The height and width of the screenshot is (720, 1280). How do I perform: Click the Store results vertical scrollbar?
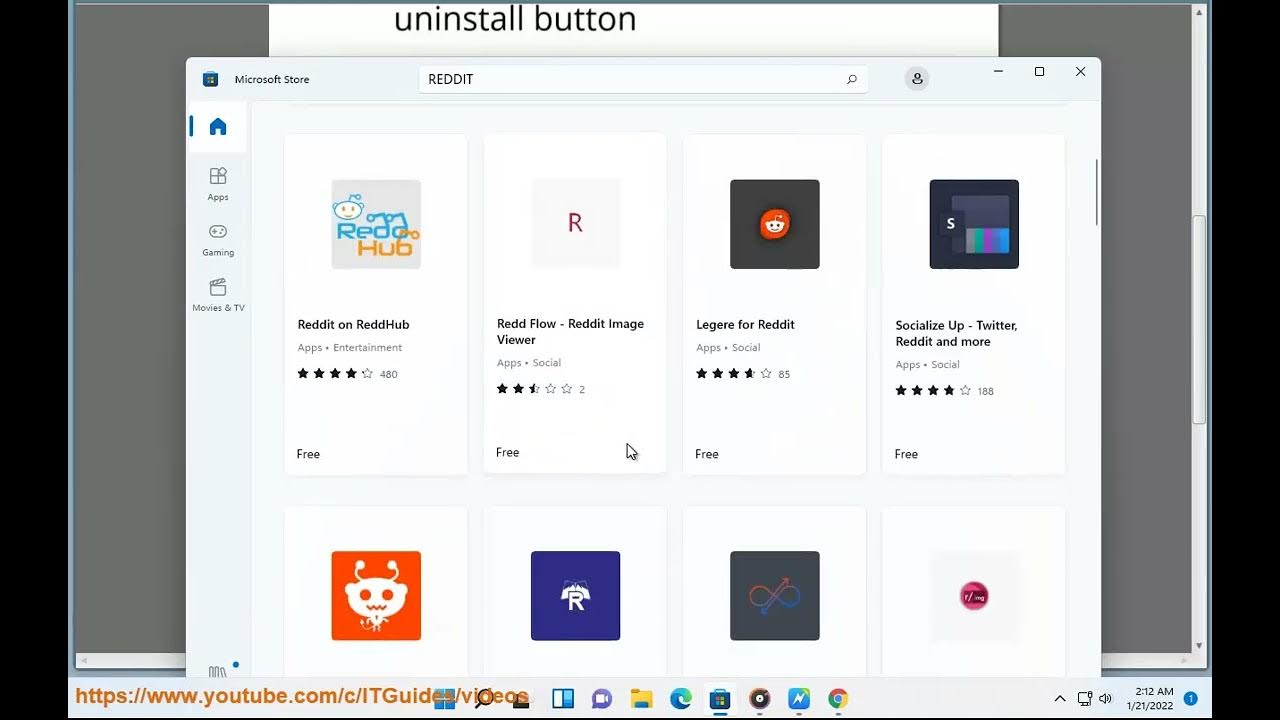(x=1097, y=192)
